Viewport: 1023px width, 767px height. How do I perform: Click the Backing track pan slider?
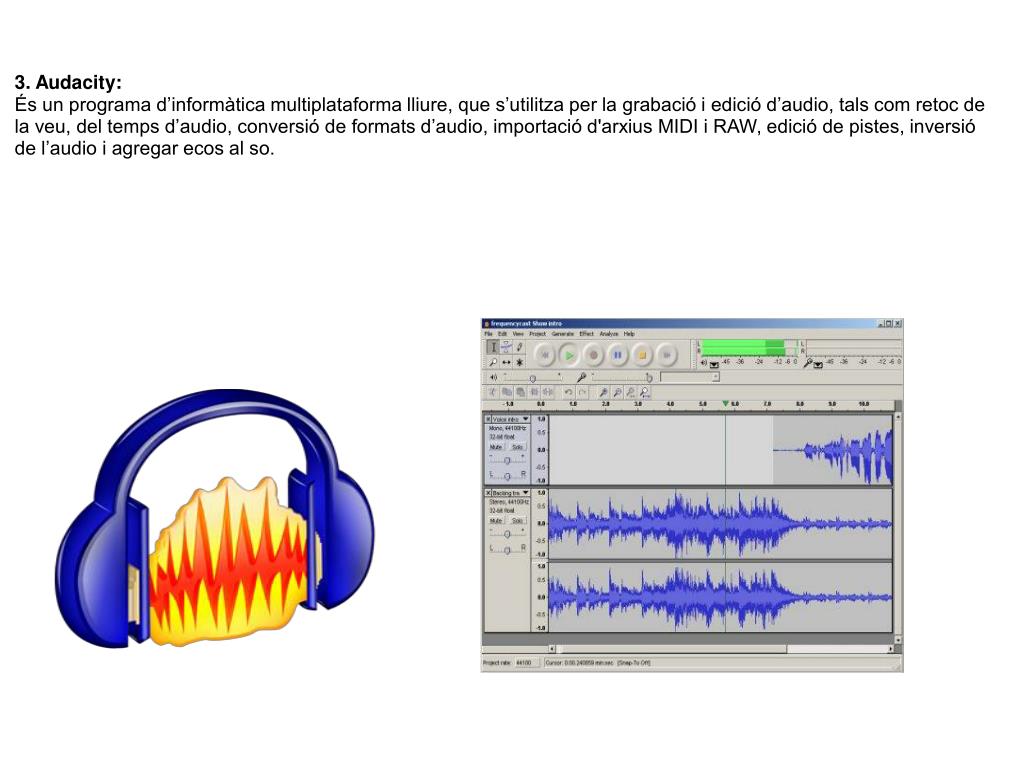tap(508, 550)
